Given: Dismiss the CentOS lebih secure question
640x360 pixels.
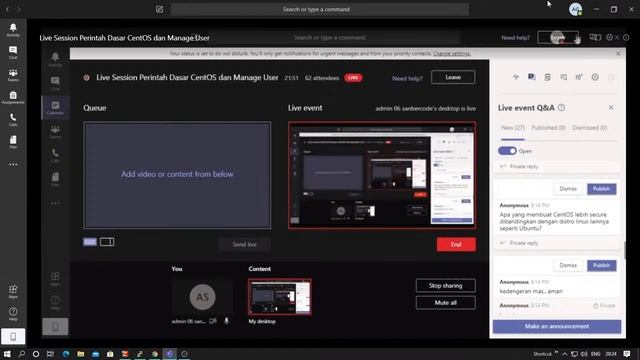Looking at the screenshot, I should click(x=568, y=189).
